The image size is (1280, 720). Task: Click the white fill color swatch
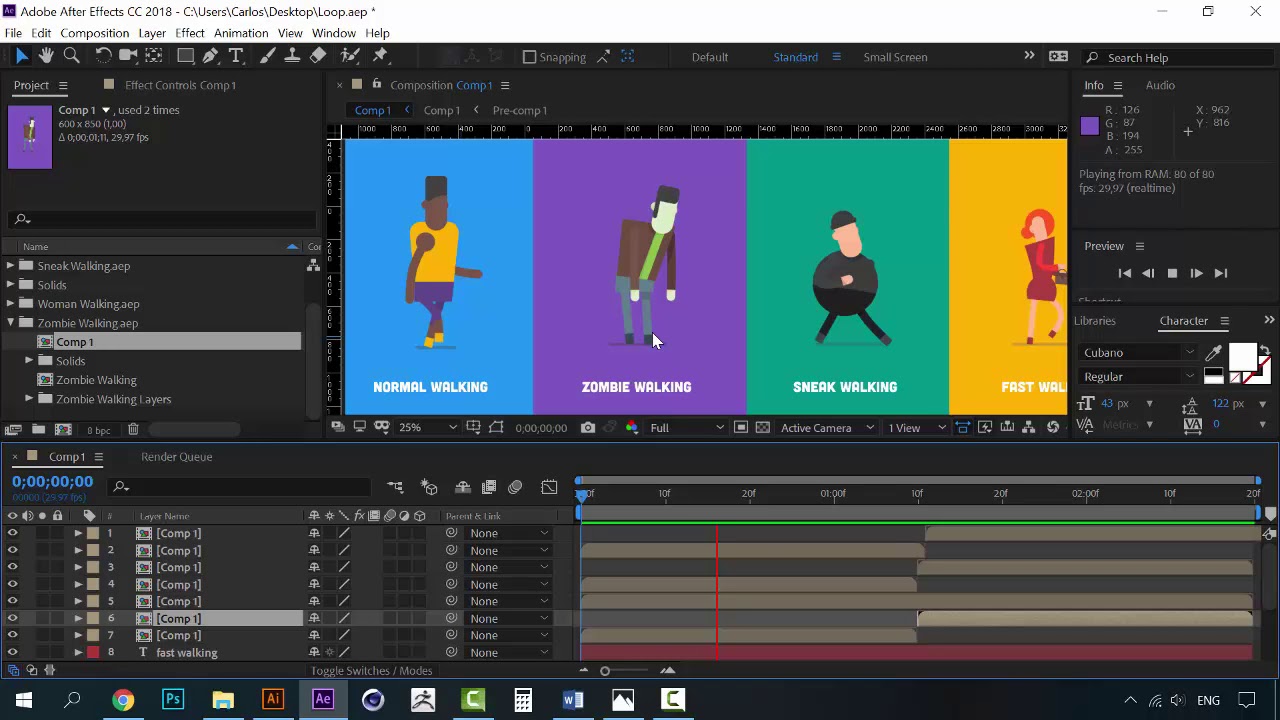click(x=1242, y=357)
